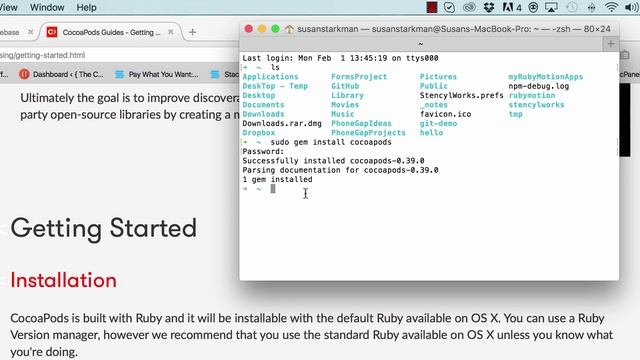Click 'Downloads.rar.dmg' in Terminal output
The width and height of the screenshot is (640, 360).
pos(282,123)
